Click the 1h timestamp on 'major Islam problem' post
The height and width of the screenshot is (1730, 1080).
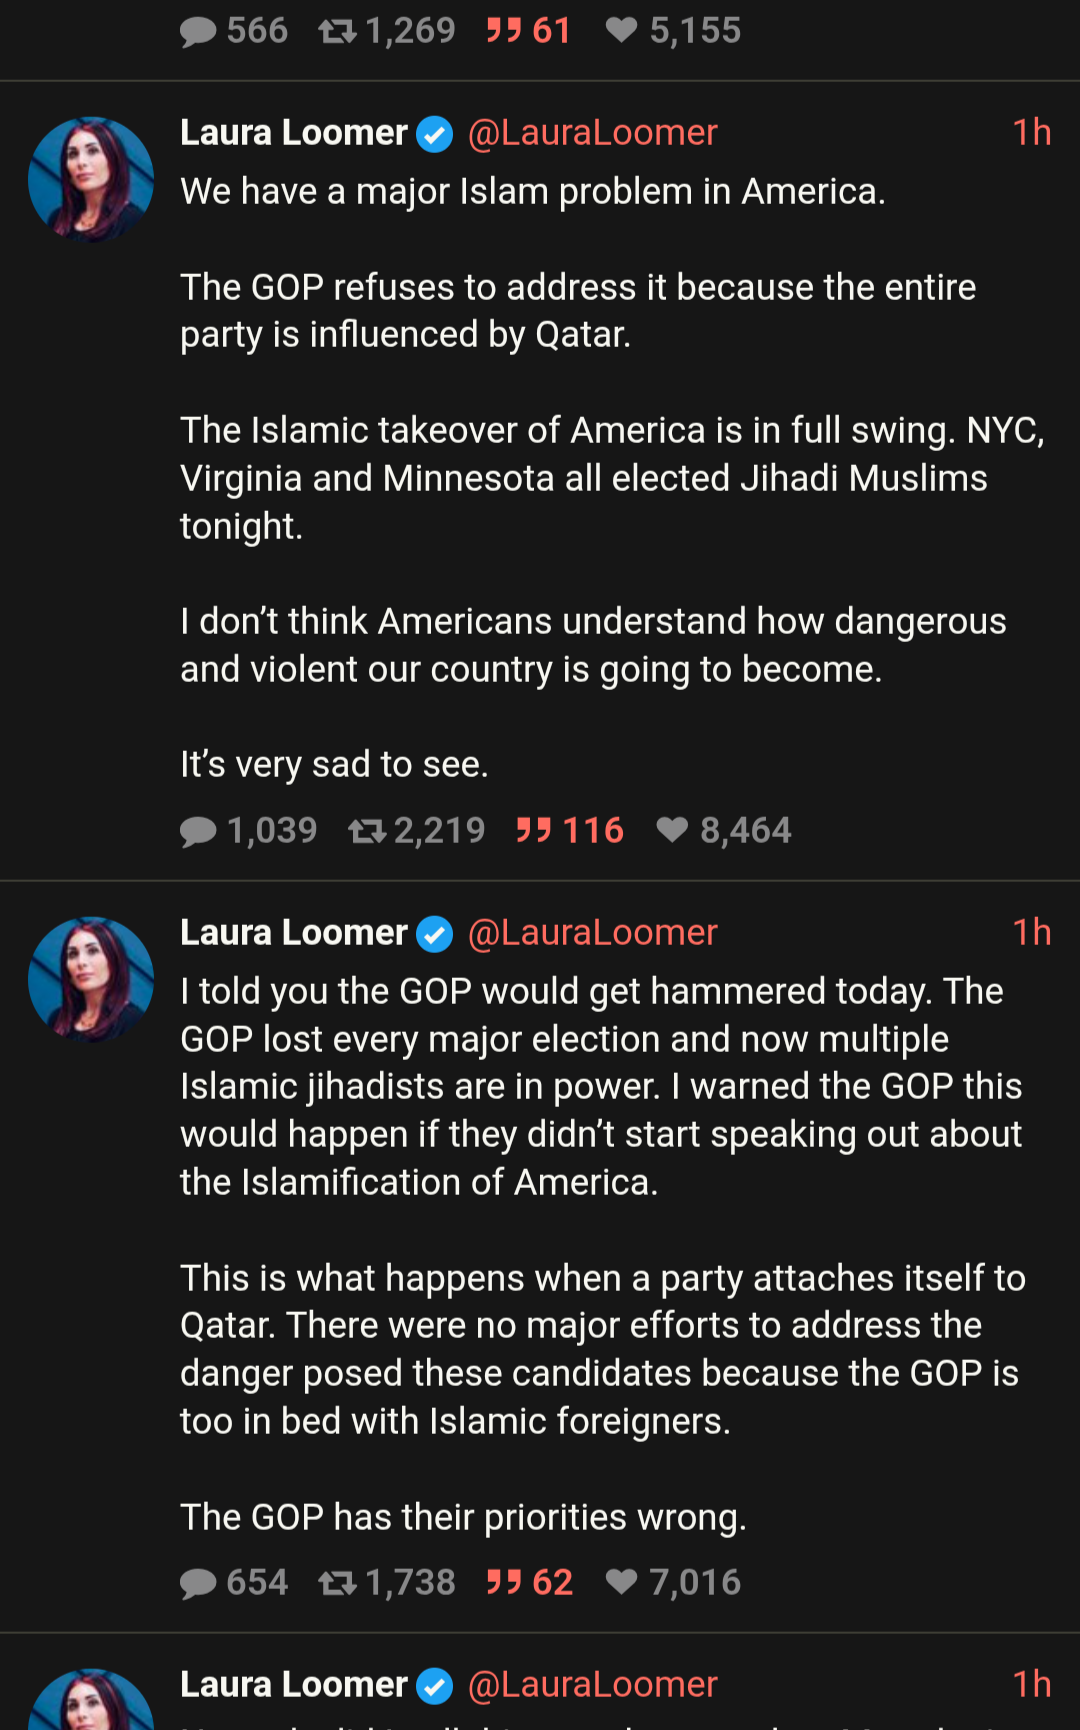pyautogui.click(x=1031, y=133)
